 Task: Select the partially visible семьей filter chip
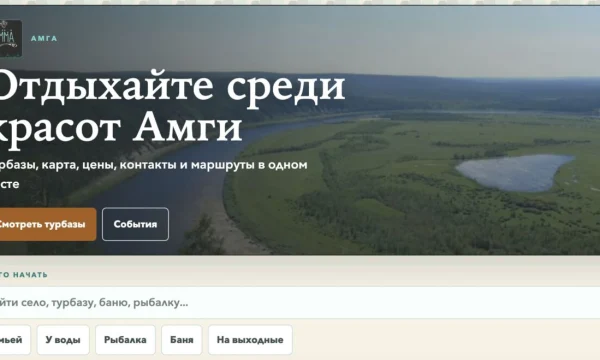pos(15,340)
